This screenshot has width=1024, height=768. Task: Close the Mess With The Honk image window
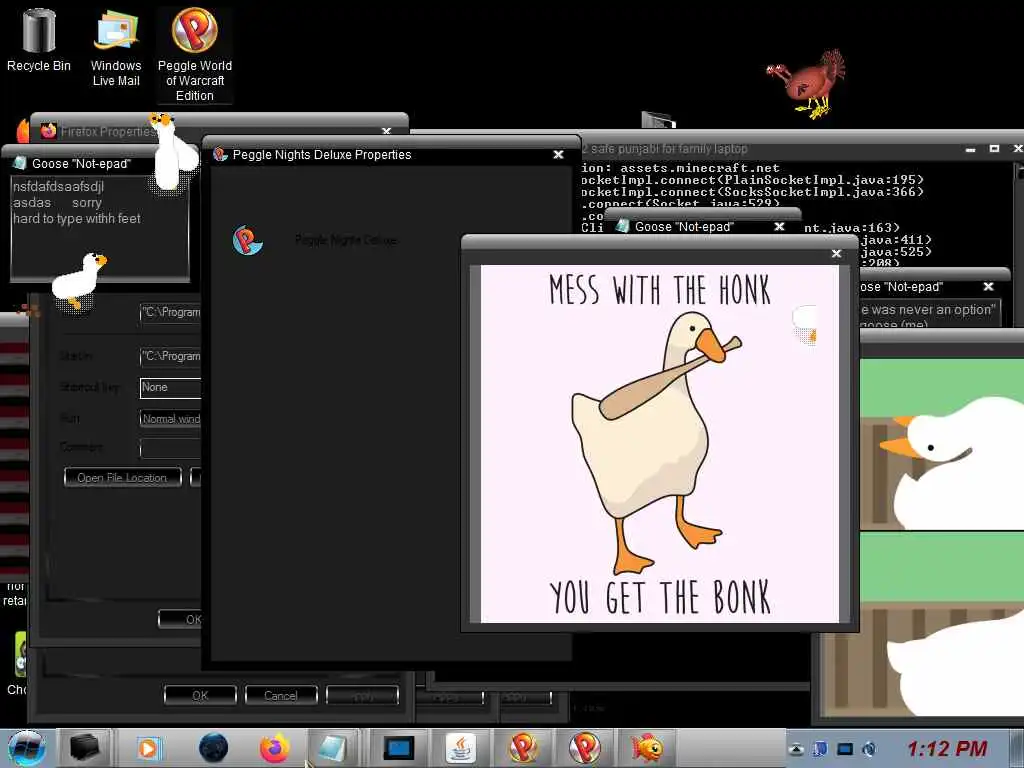click(837, 253)
